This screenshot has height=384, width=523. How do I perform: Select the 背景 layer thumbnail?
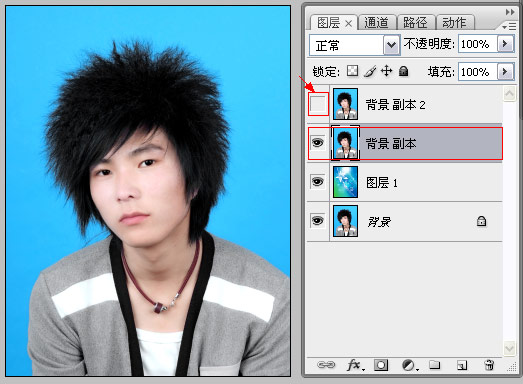click(346, 221)
